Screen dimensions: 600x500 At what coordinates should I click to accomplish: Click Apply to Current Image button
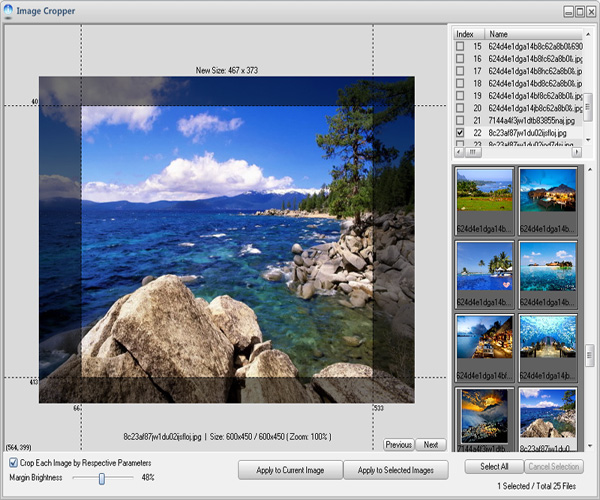click(290, 470)
